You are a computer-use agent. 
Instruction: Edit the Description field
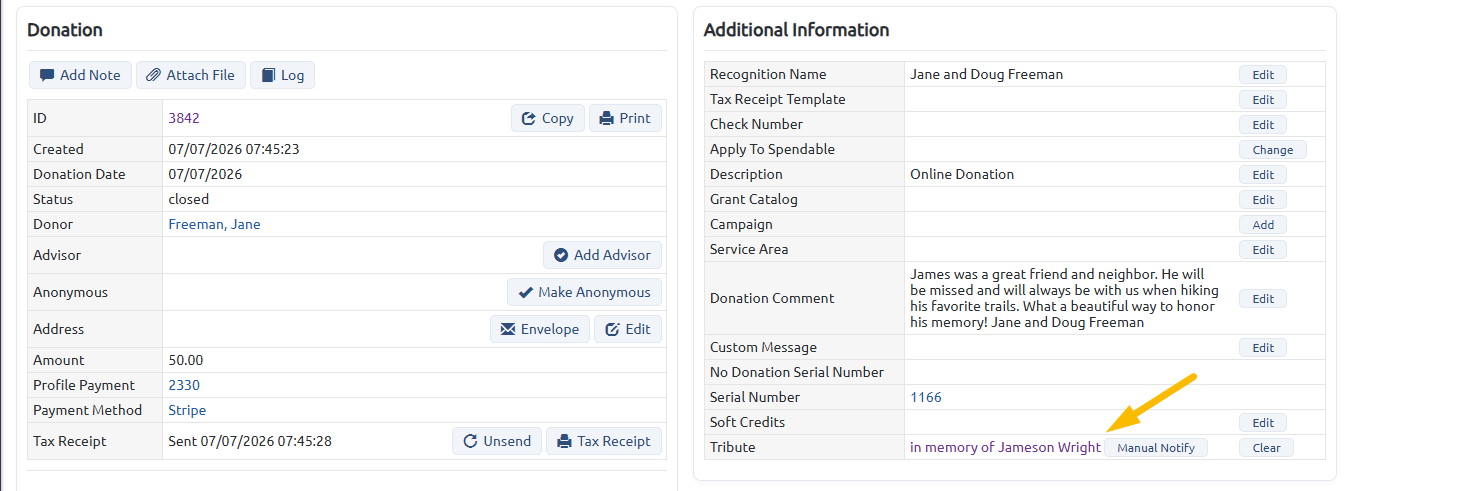[1263, 175]
